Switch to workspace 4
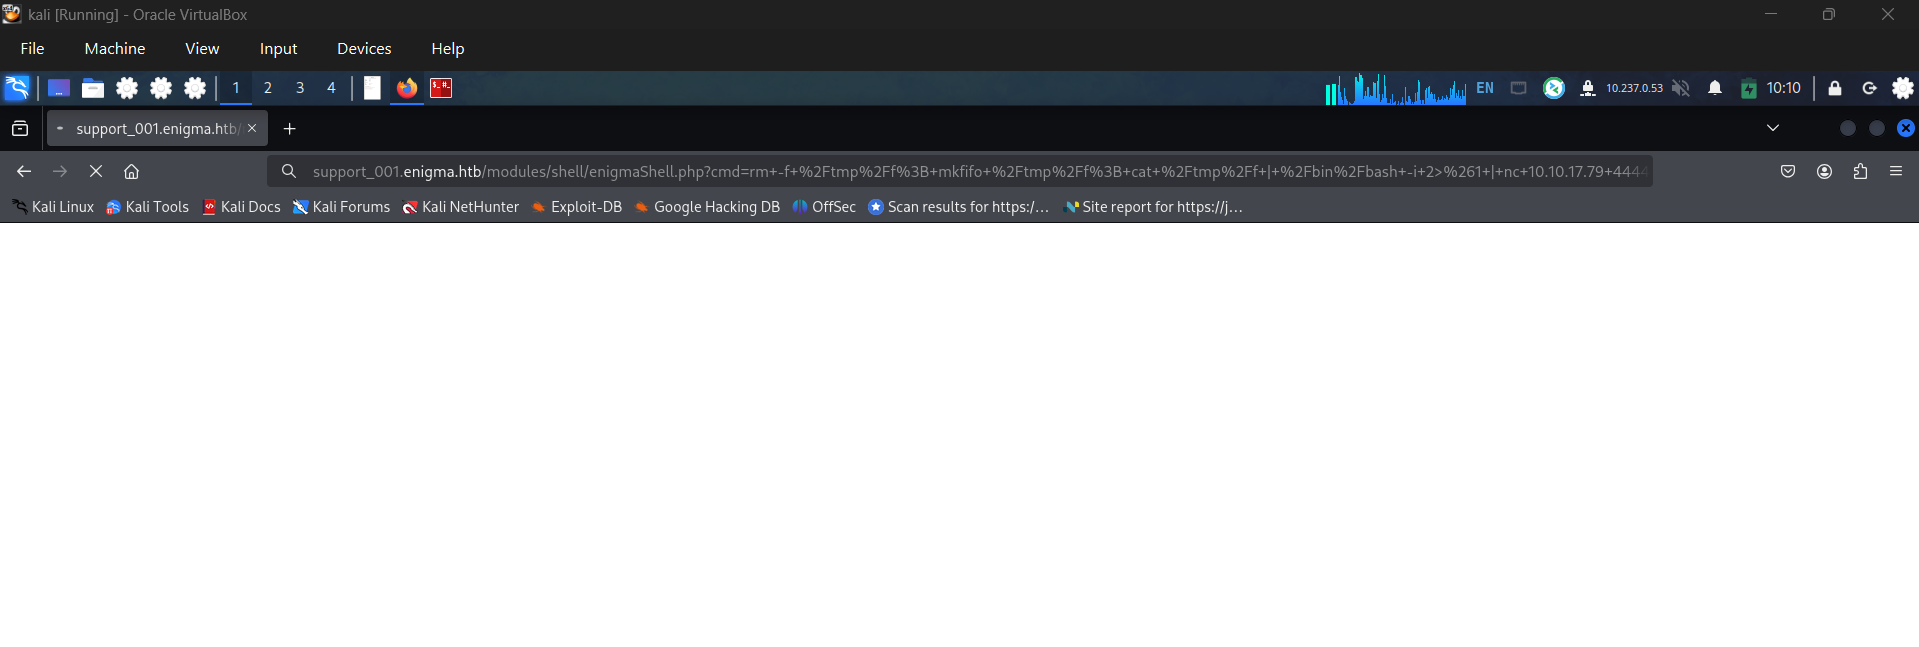1919x647 pixels. [x=331, y=88]
